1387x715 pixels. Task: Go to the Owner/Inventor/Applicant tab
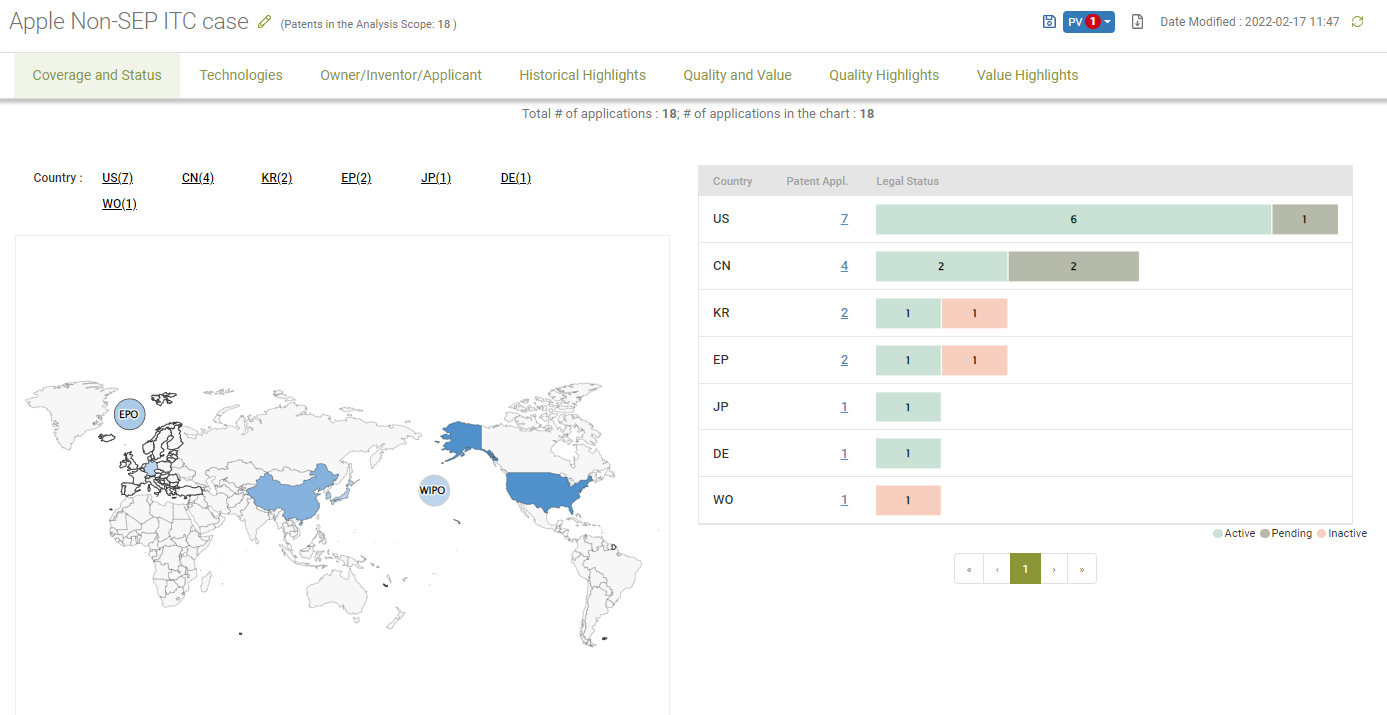click(x=401, y=75)
